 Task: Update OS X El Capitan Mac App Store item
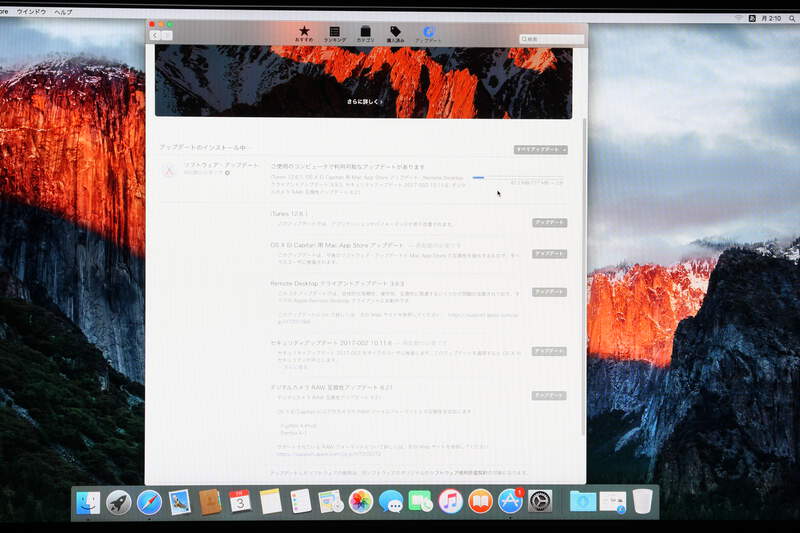pyautogui.click(x=549, y=254)
